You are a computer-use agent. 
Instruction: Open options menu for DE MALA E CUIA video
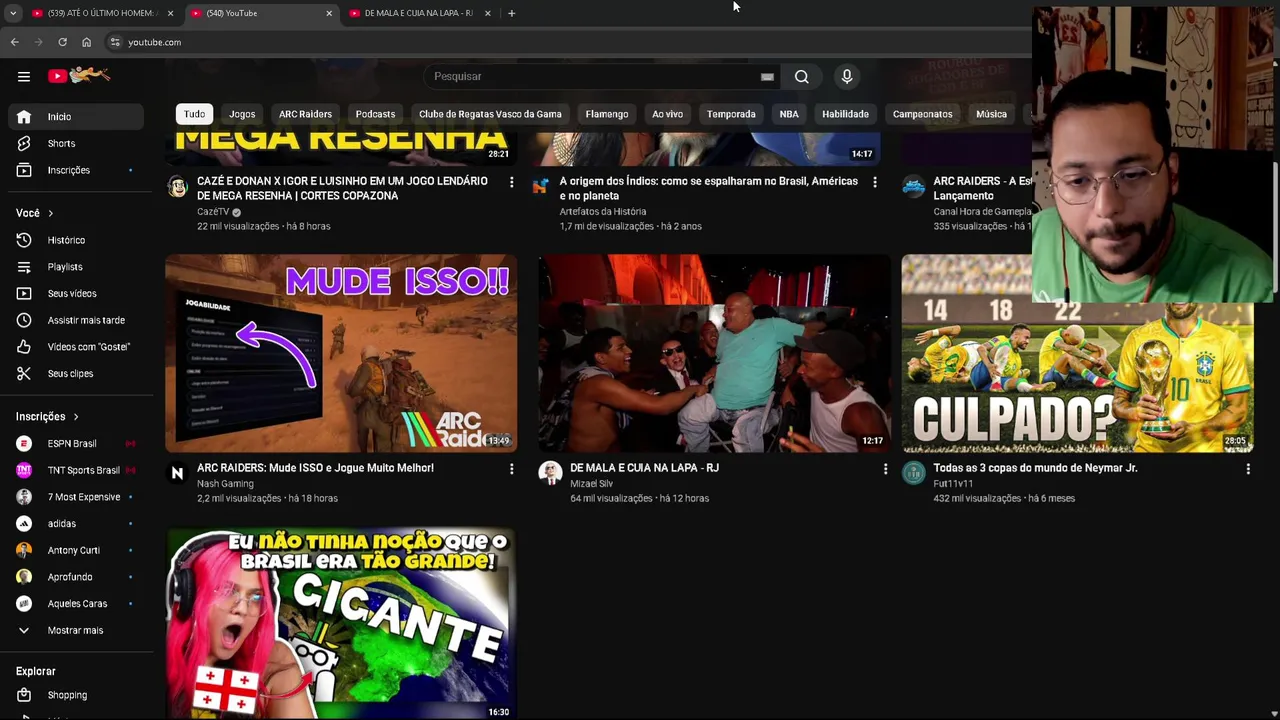click(885, 468)
